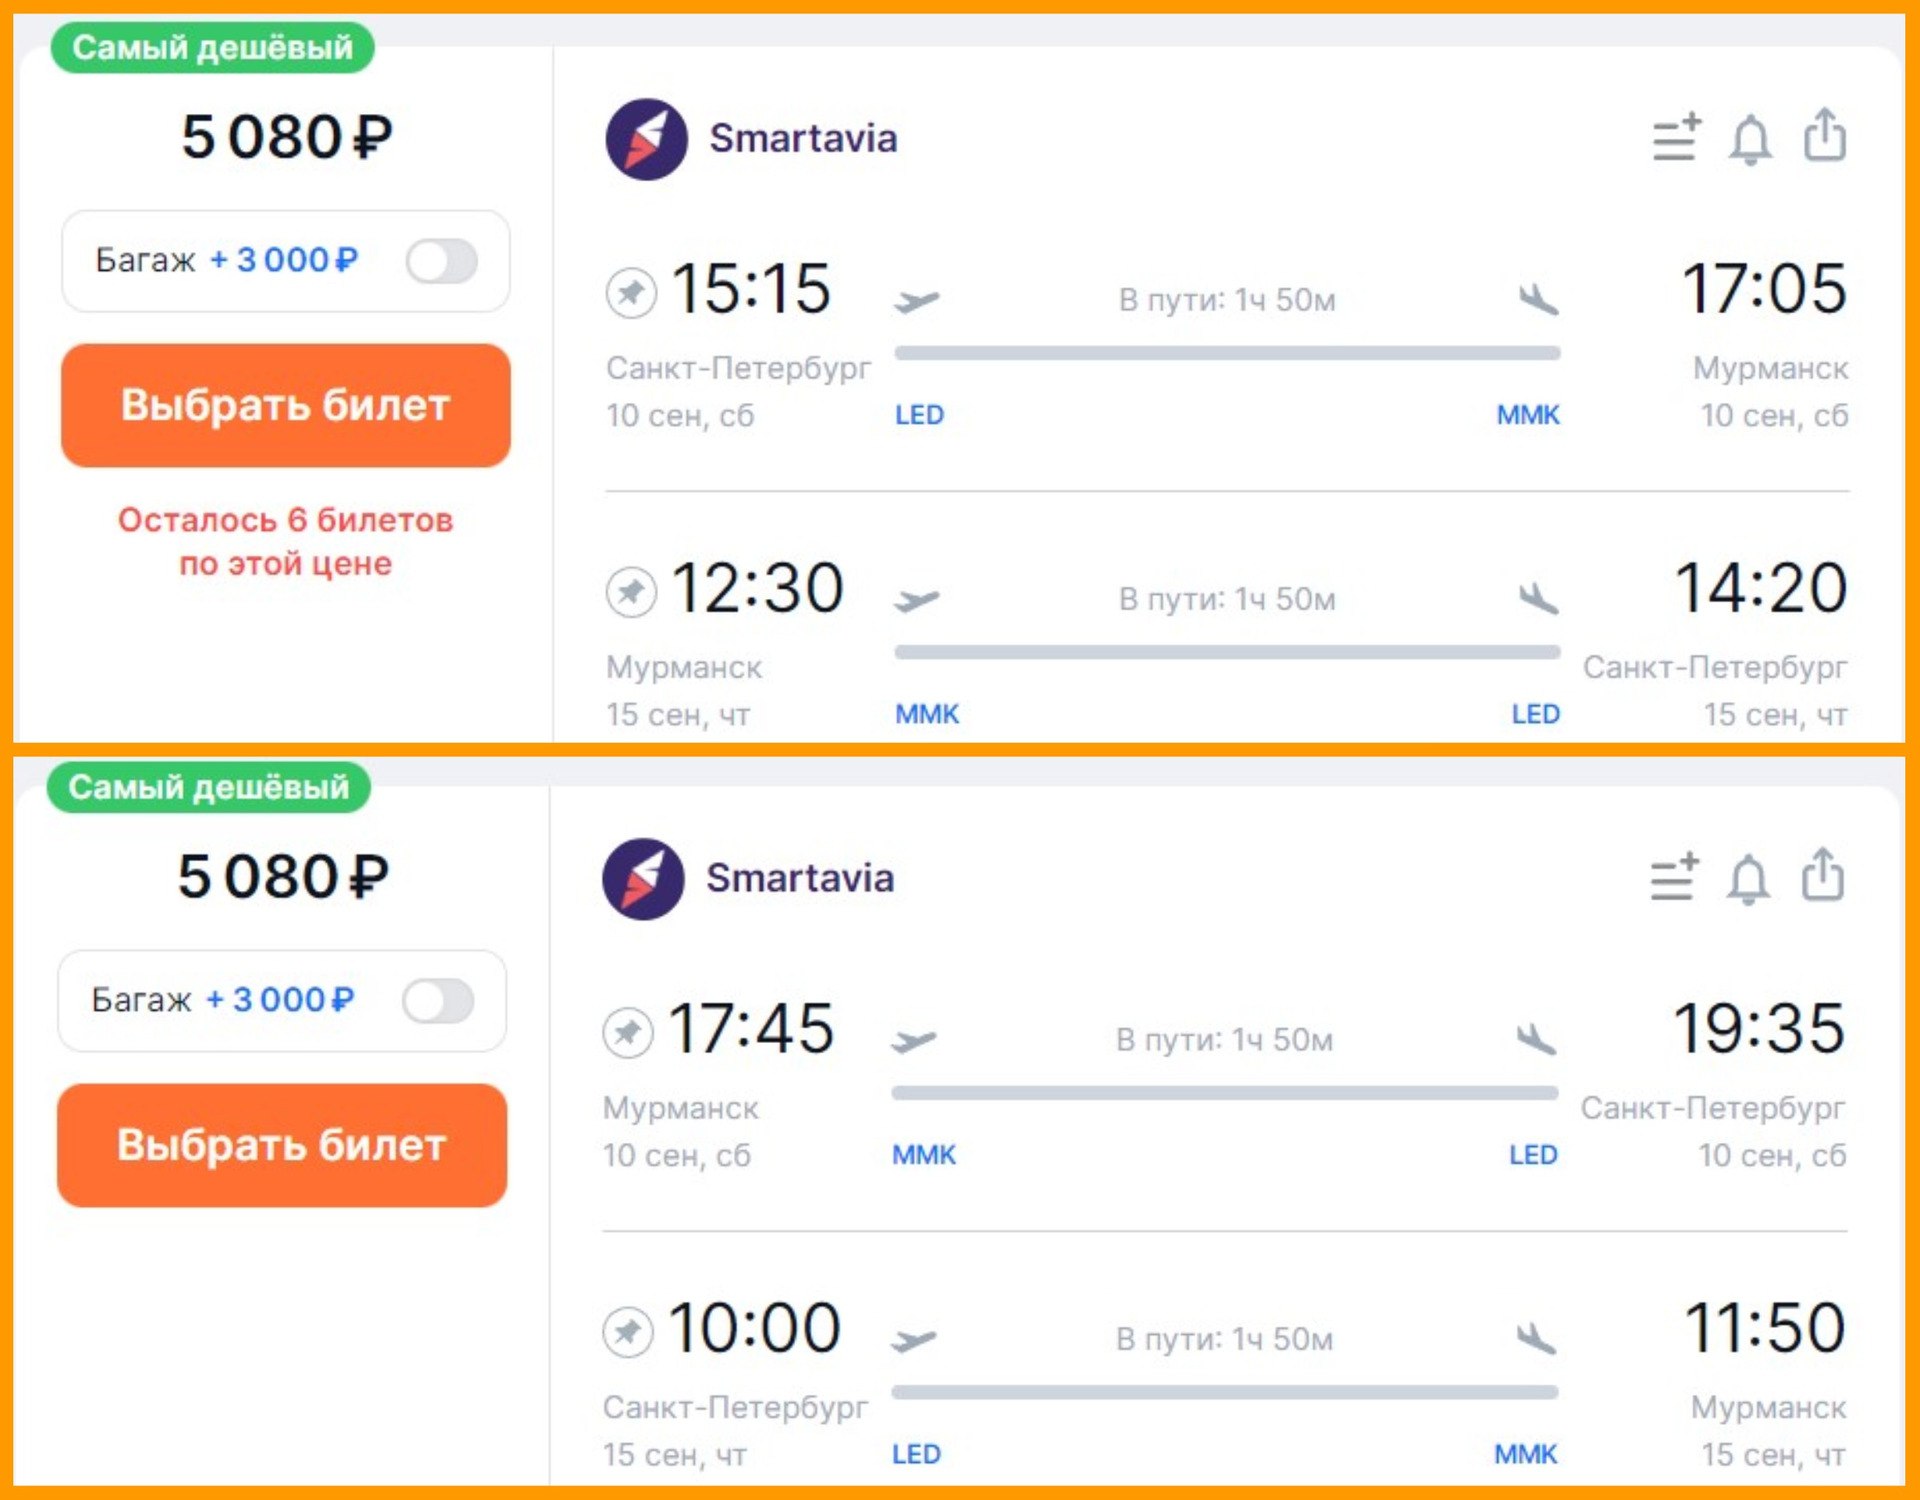Open Smartavia airline logo on first ticket

[647, 139]
